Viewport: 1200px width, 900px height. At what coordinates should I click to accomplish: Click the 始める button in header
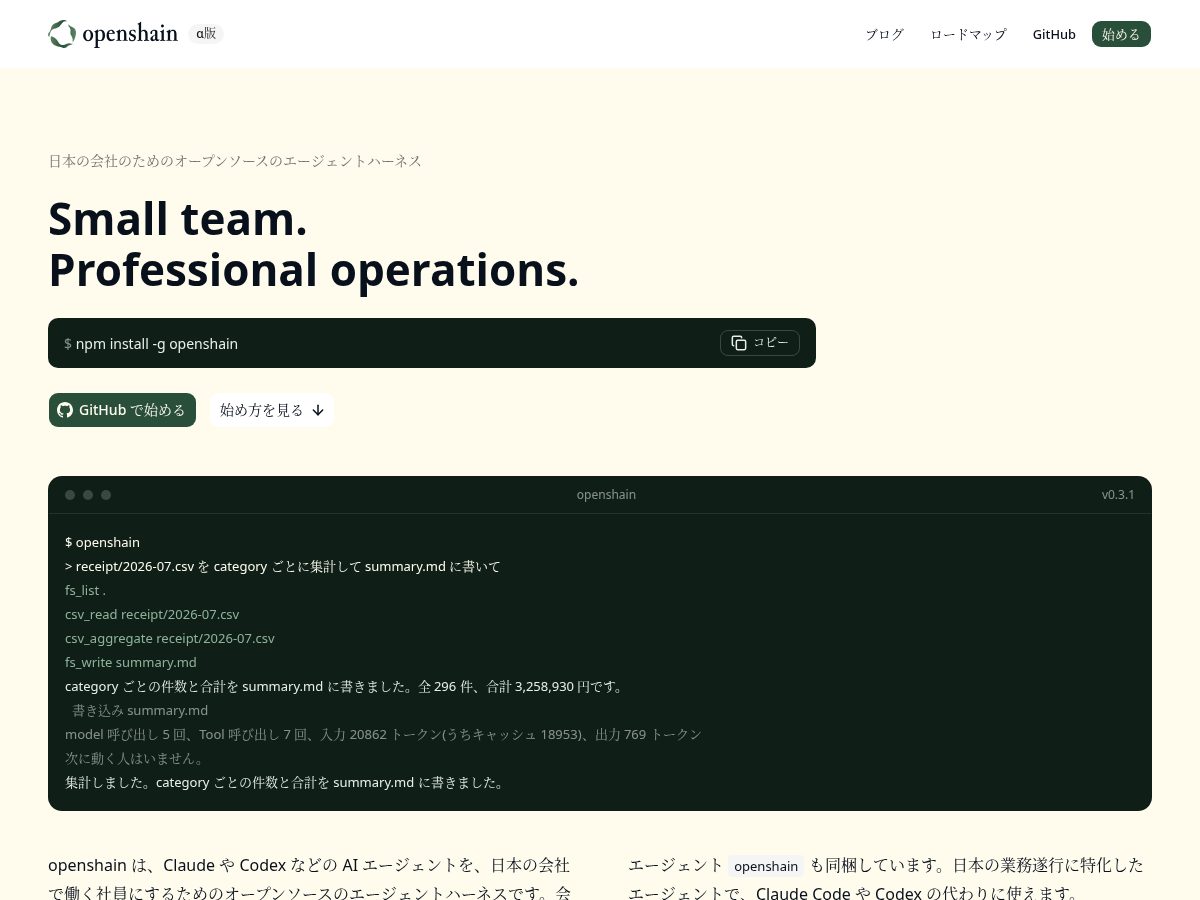click(1121, 34)
